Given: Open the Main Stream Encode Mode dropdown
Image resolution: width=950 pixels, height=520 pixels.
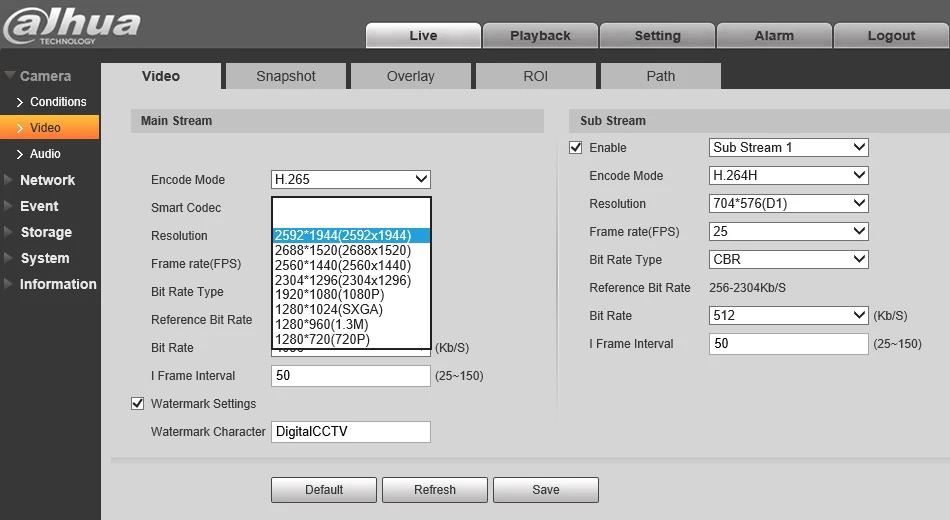Looking at the screenshot, I should (351, 179).
